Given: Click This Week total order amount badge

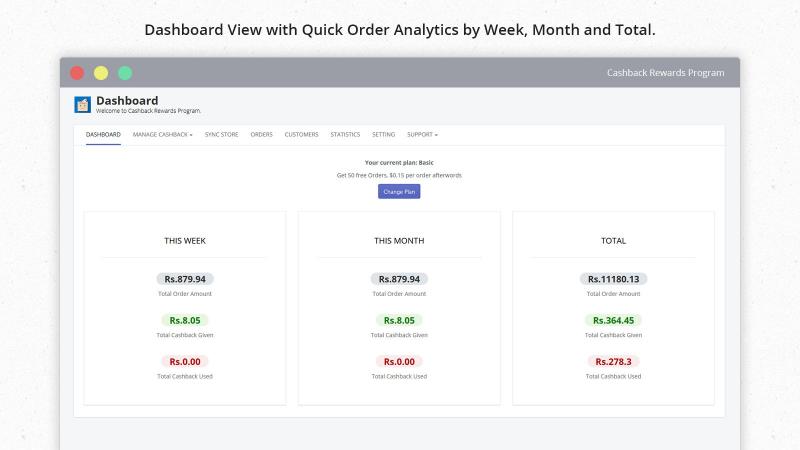Looking at the screenshot, I should (x=185, y=279).
